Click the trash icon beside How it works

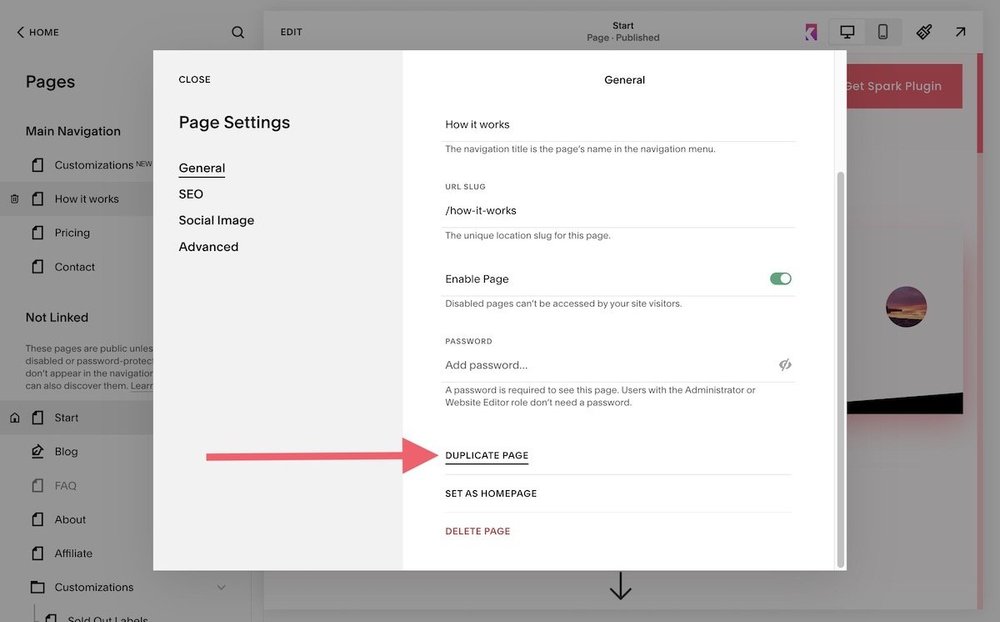tap(13, 198)
